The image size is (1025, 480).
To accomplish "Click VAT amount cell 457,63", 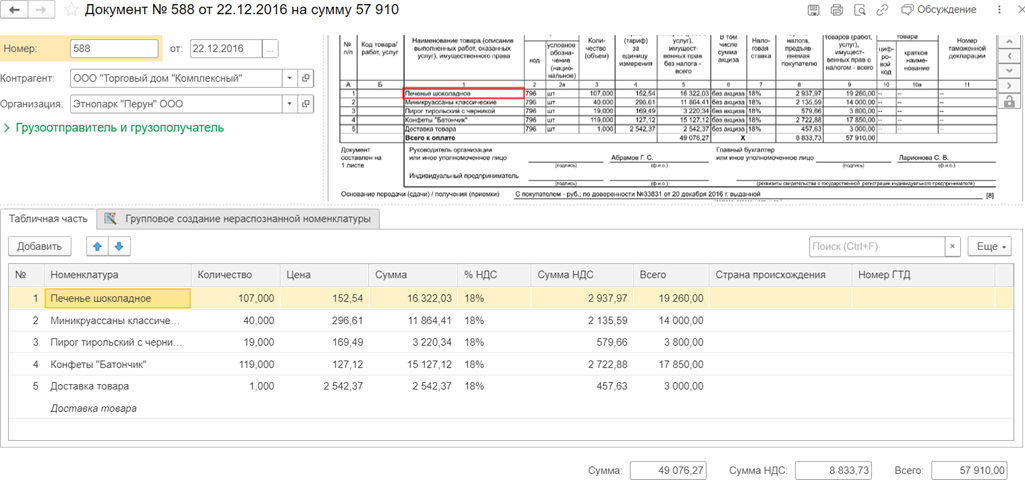I will point(582,386).
